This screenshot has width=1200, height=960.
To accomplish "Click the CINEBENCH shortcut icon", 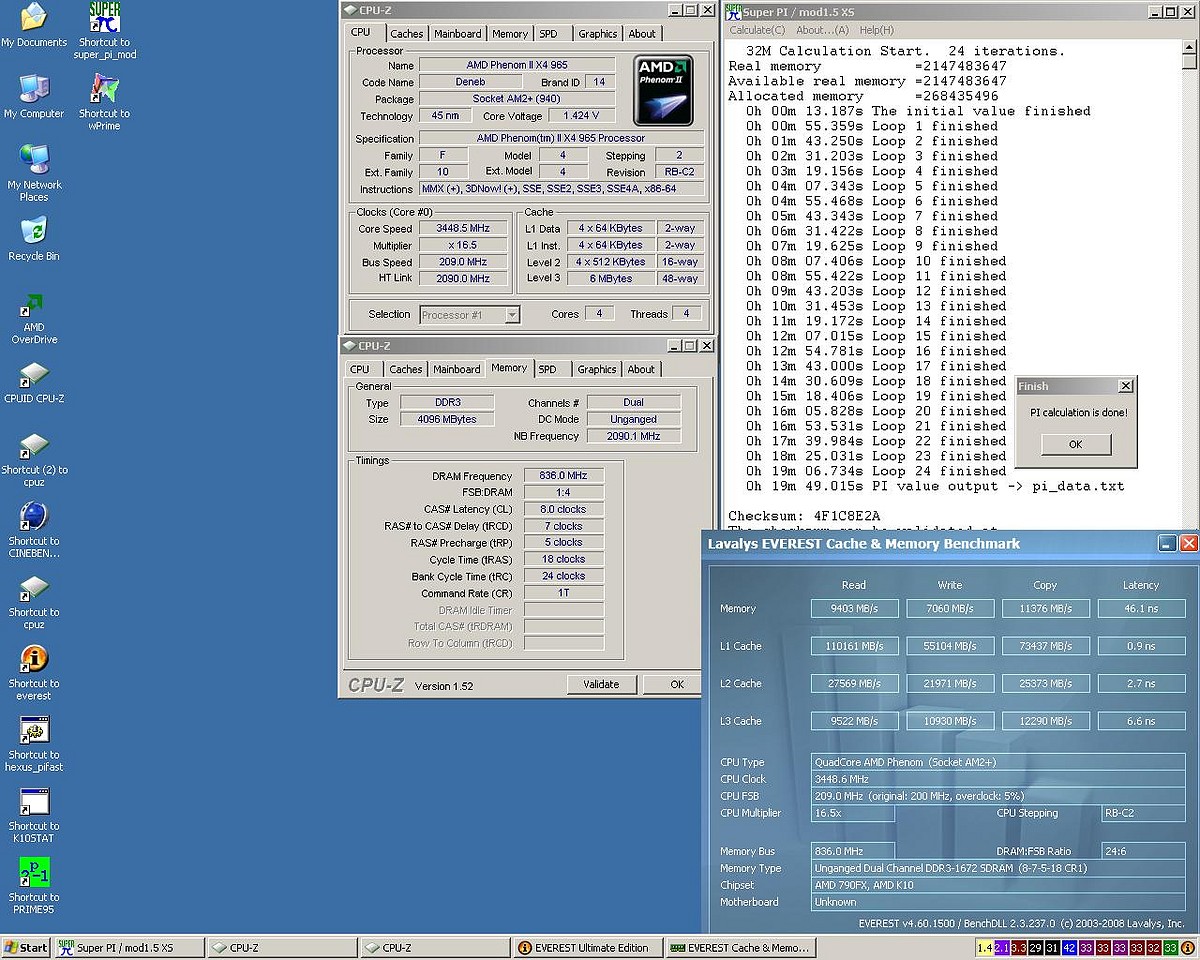I will tap(34, 530).
